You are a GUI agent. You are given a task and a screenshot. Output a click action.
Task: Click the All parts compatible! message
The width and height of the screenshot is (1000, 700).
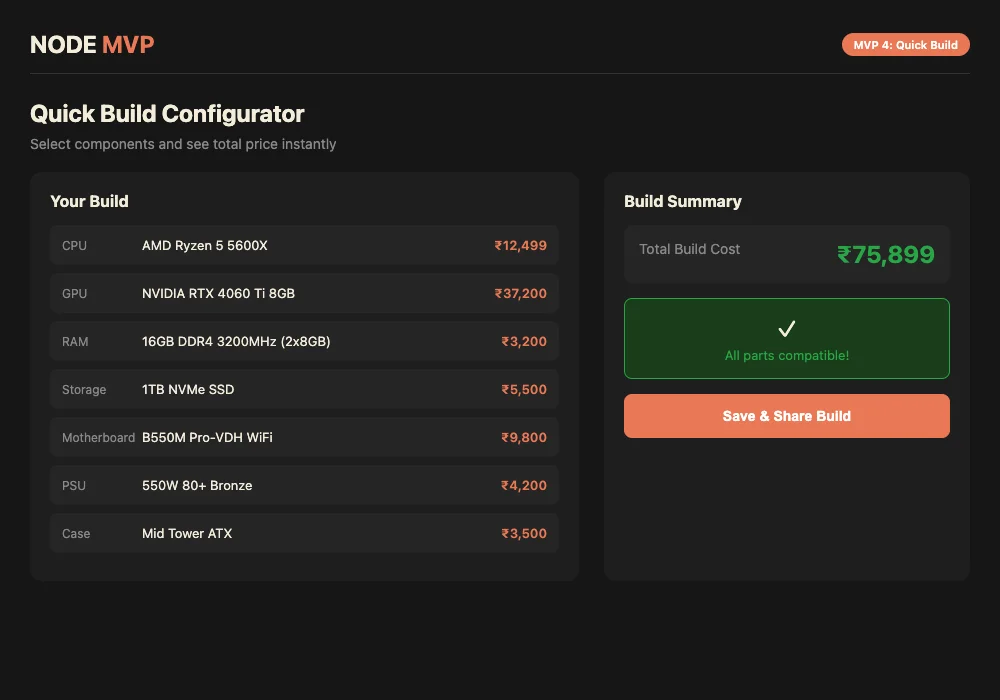click(787, 356)
